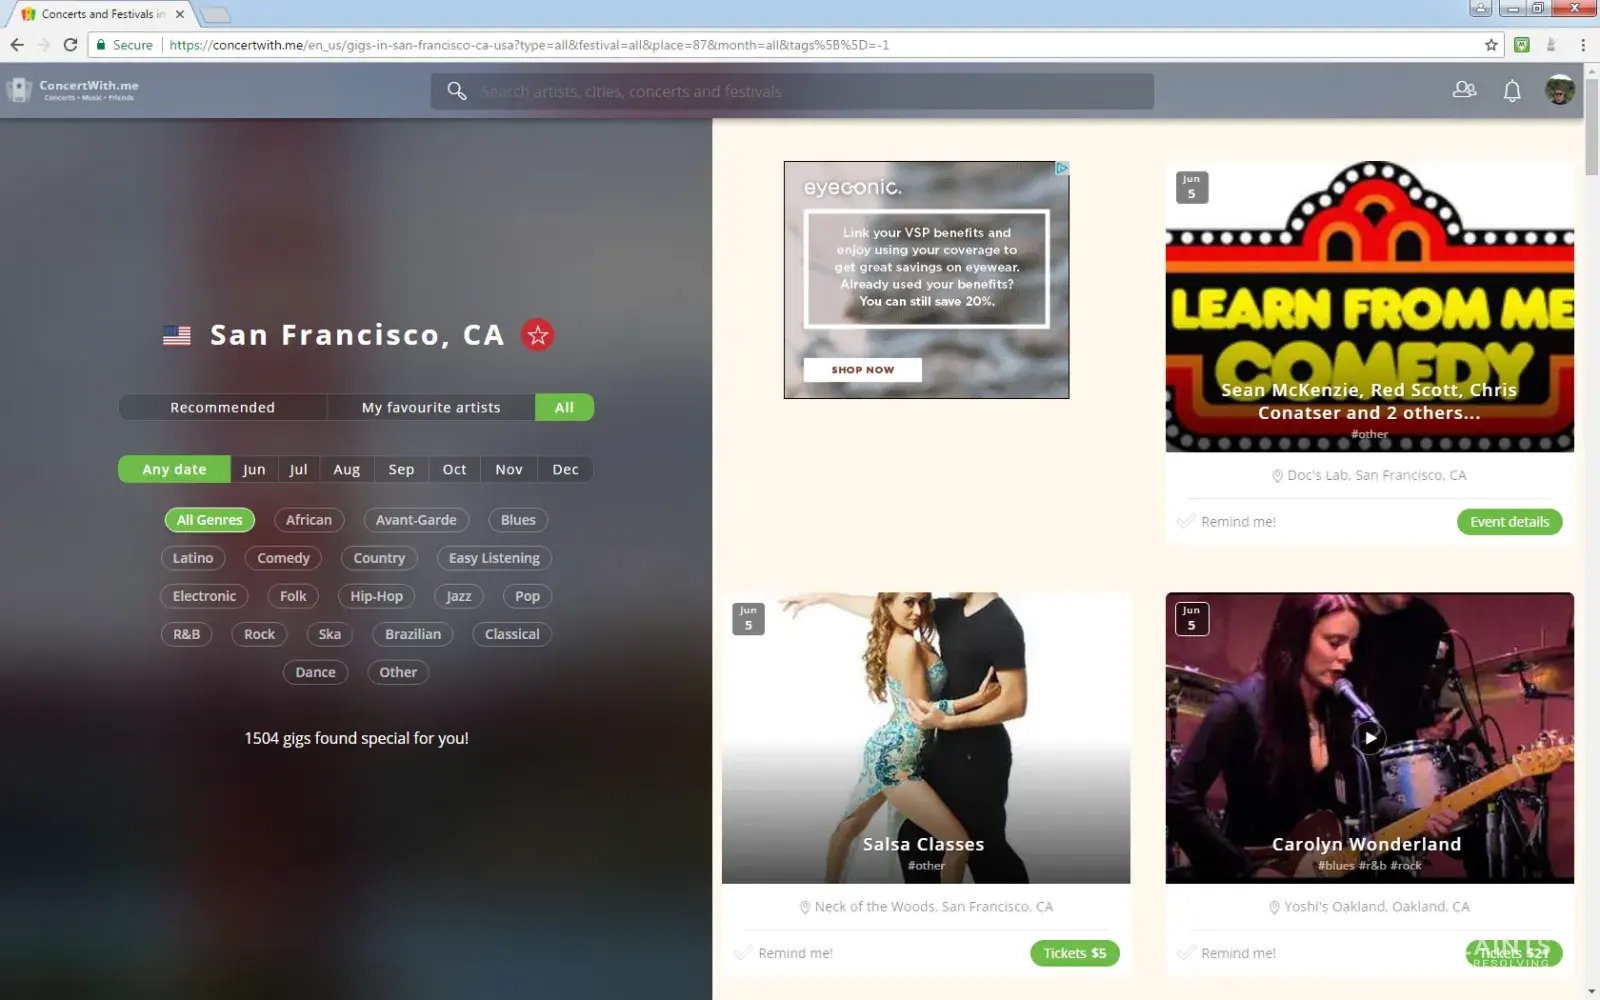1600x1000 pixels.
Task: Click Shop Now on the eyeconic ad
Action: point(862,370)
